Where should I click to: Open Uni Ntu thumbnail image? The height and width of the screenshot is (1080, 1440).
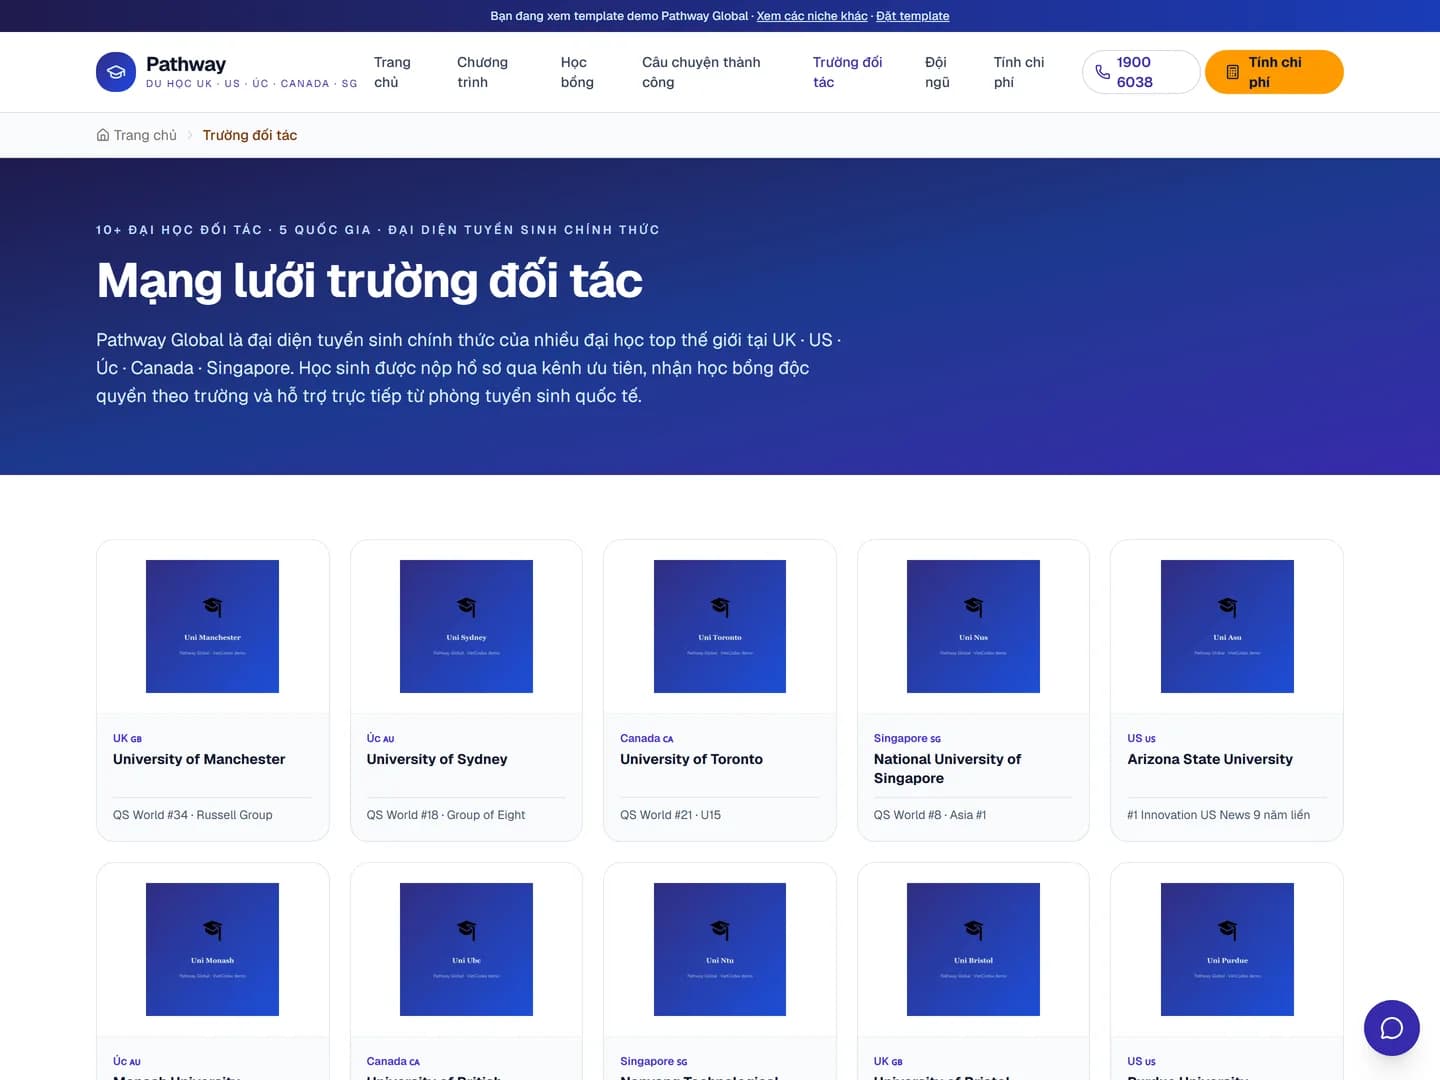[x=720, y=949]
